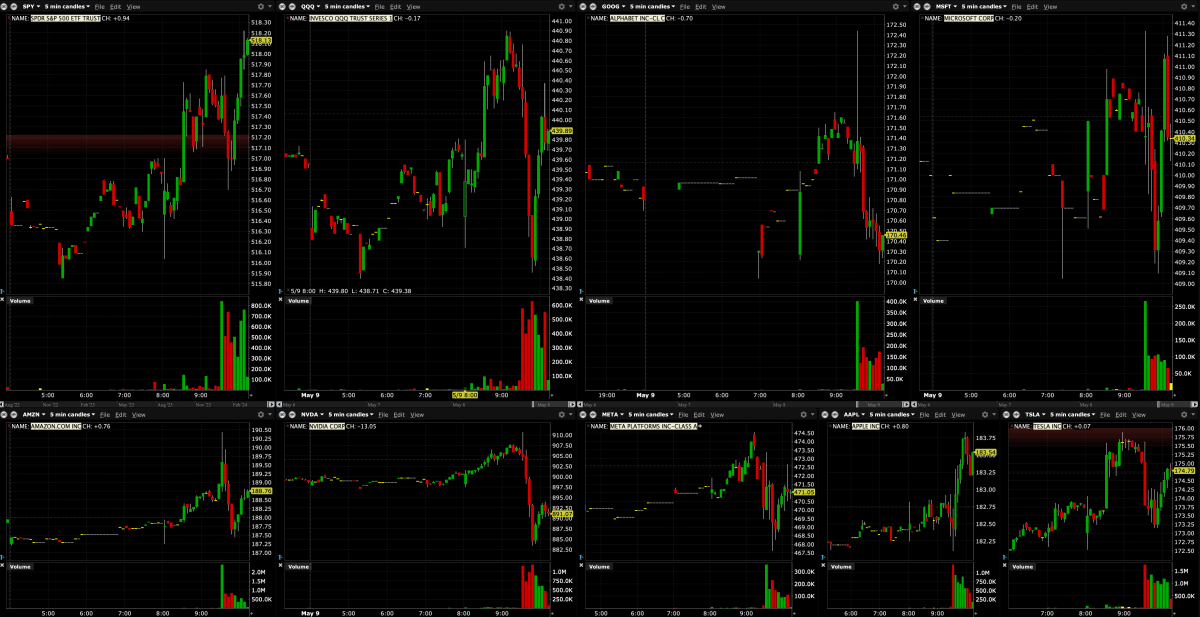Close the Volume panel on NVDA chart
Image resolution: width=1200 pixels, height=617 pixels.
[x=281, y=566]
